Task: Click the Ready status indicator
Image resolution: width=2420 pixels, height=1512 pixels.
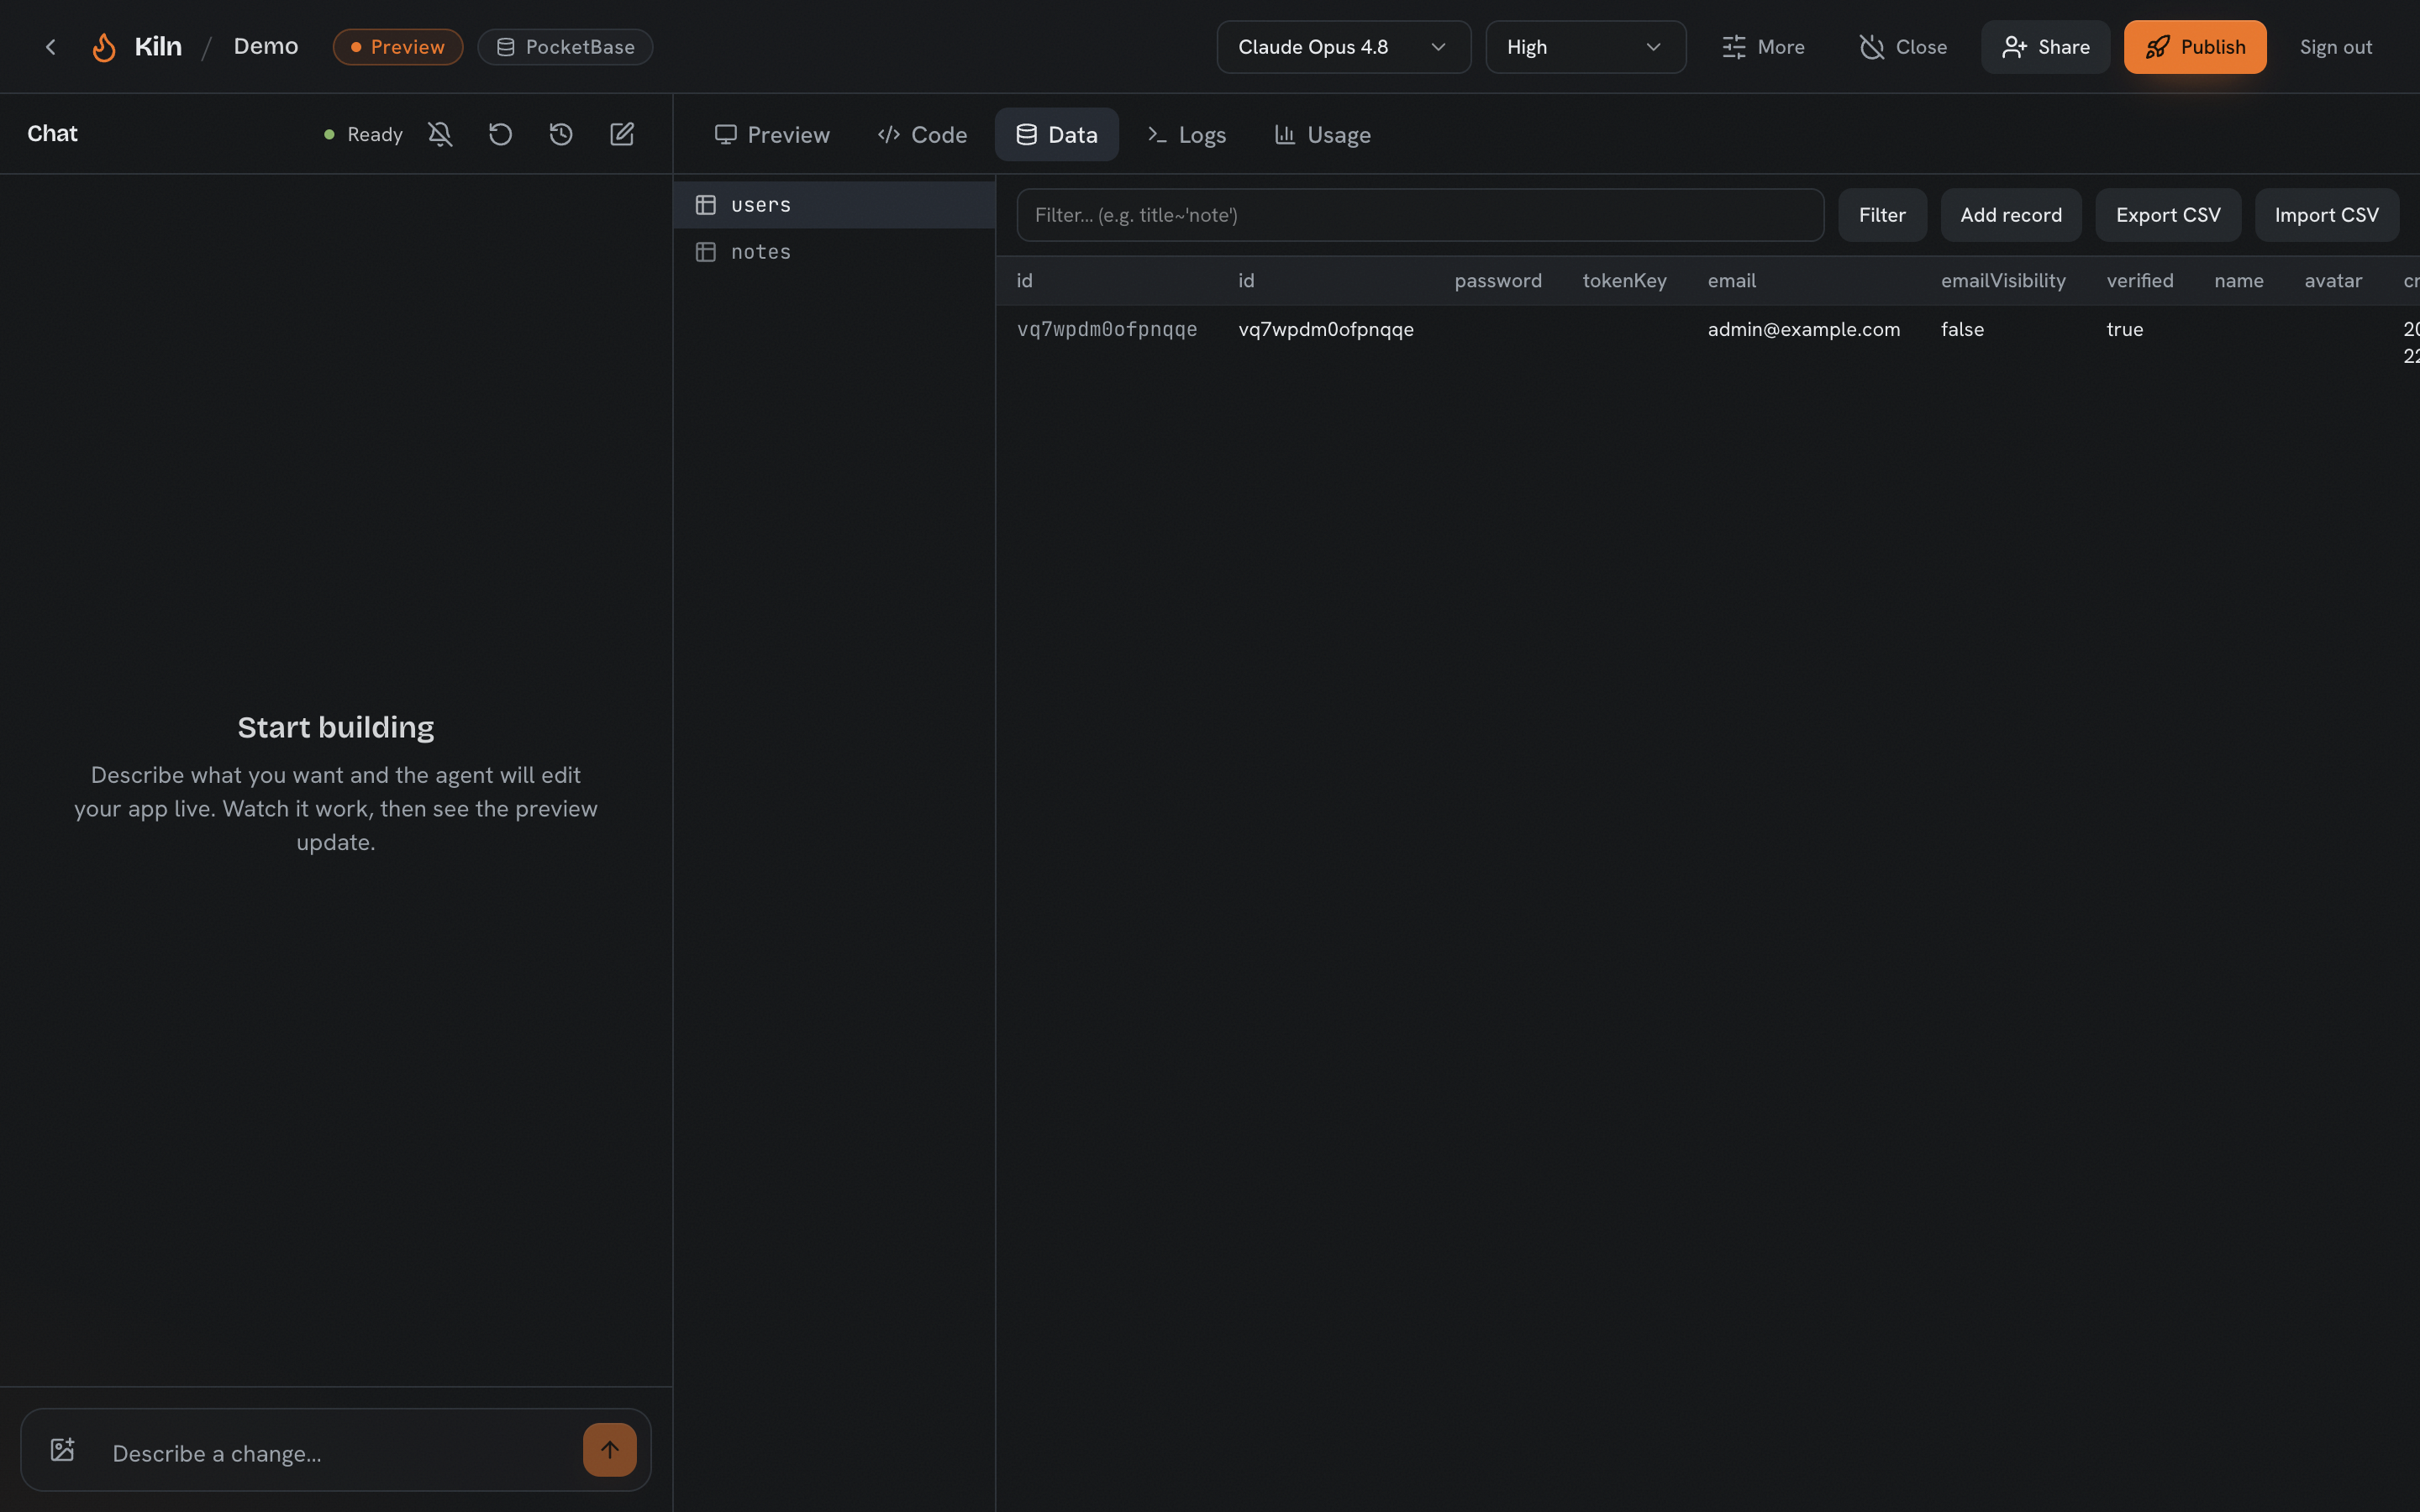Action: click(x=363, y=134)
